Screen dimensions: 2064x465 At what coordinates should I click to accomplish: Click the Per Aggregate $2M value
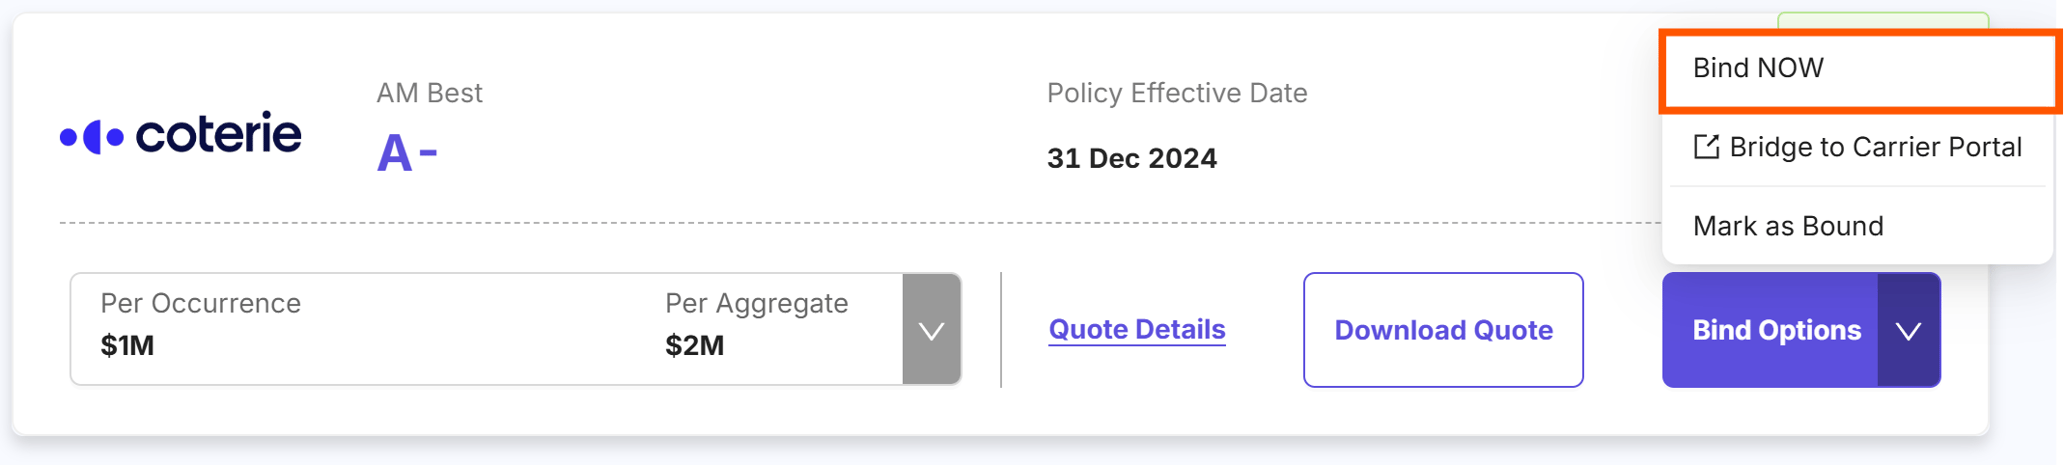point(694,346)
